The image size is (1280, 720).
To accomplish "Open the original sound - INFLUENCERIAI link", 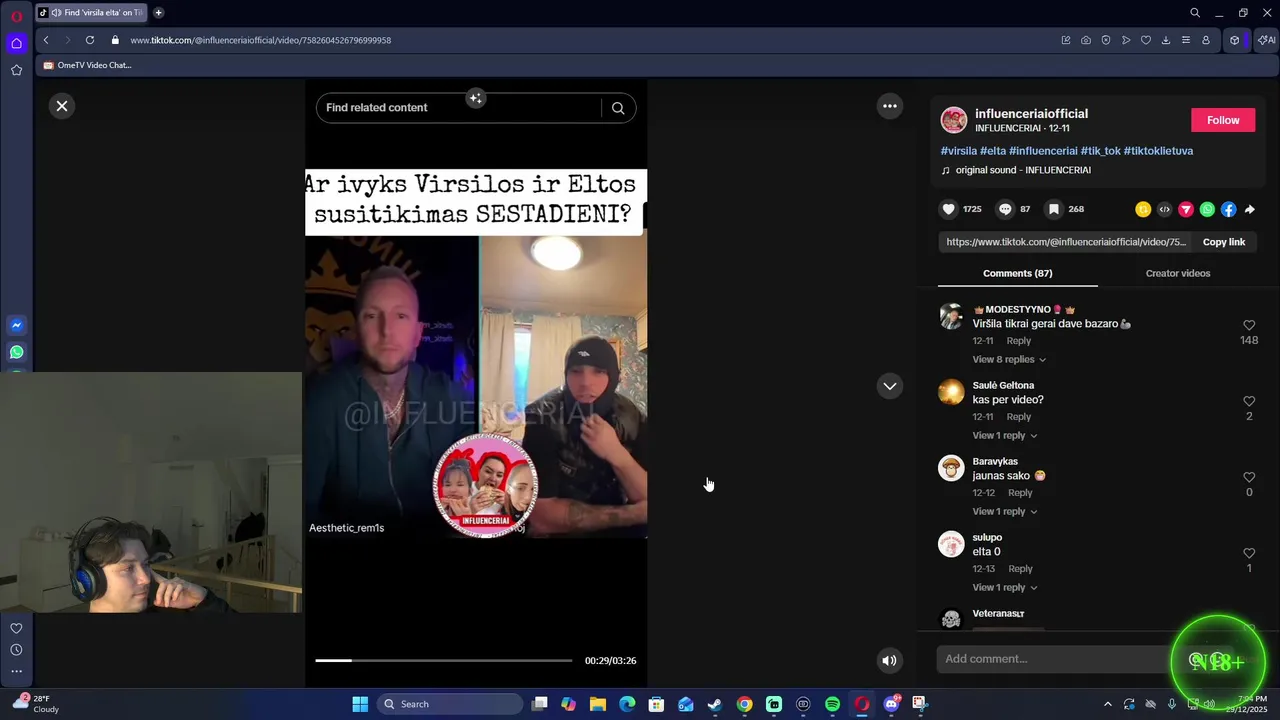I will (x=1023, y=170).
